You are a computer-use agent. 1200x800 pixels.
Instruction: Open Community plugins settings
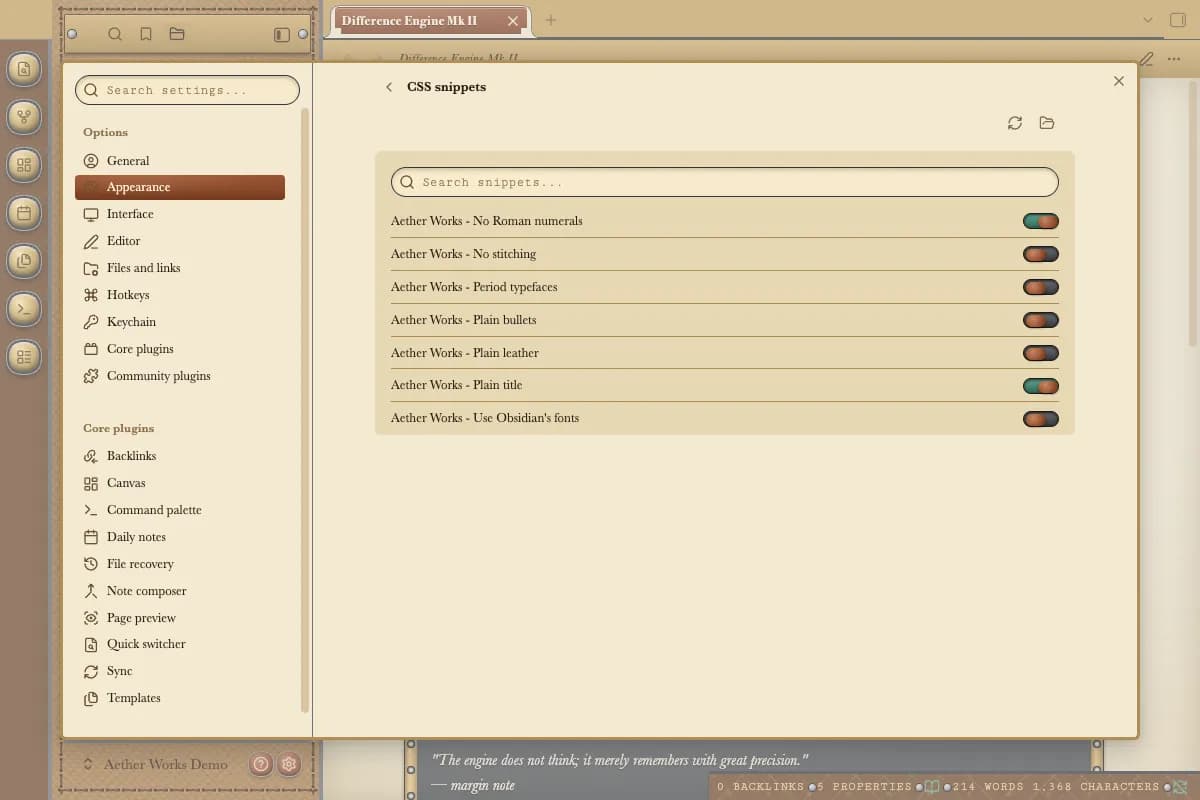(180, 376)
